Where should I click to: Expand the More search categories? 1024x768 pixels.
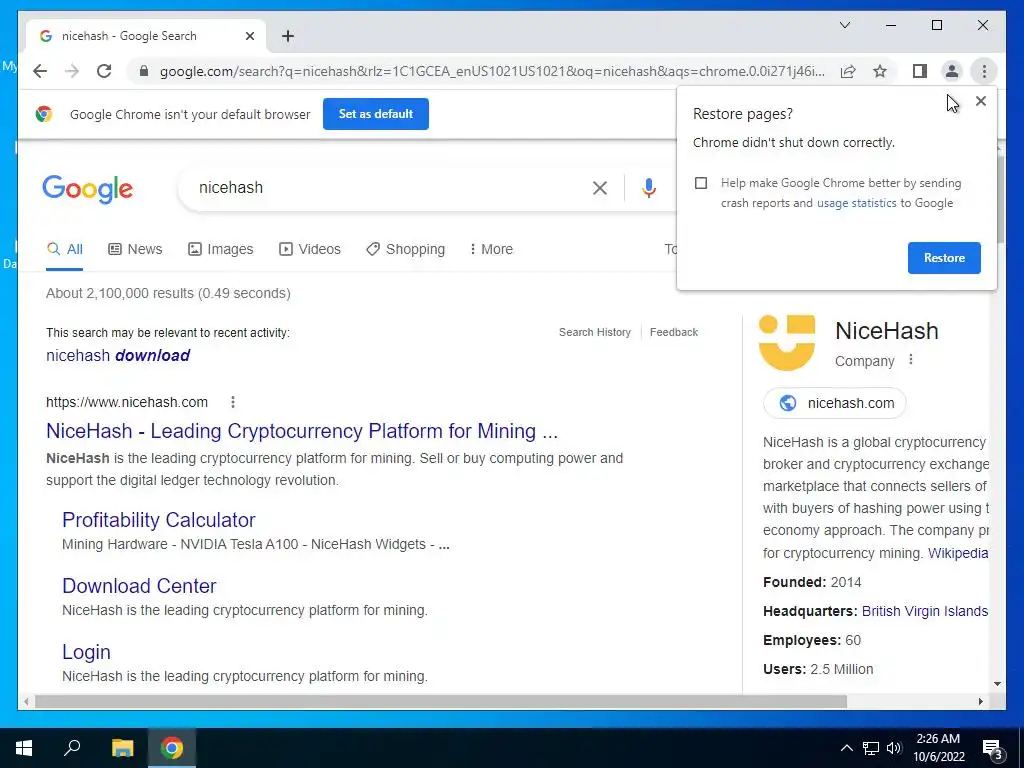[491, 249]
